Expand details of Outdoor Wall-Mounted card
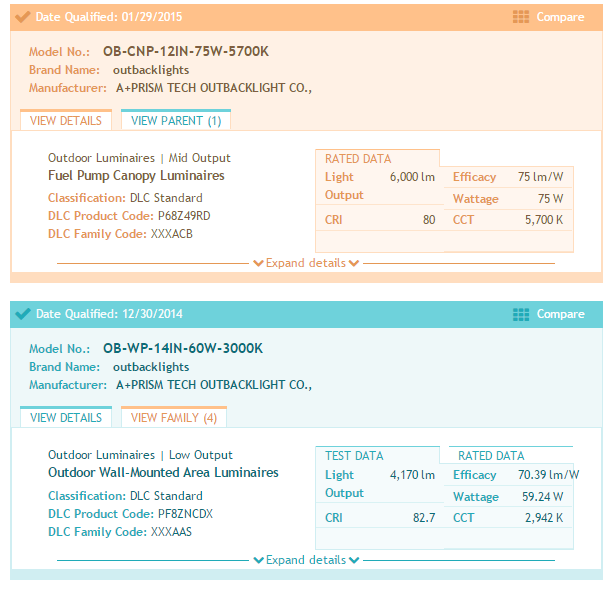The height and width of the screenshot is (589, 609). [x=306, y=560]
